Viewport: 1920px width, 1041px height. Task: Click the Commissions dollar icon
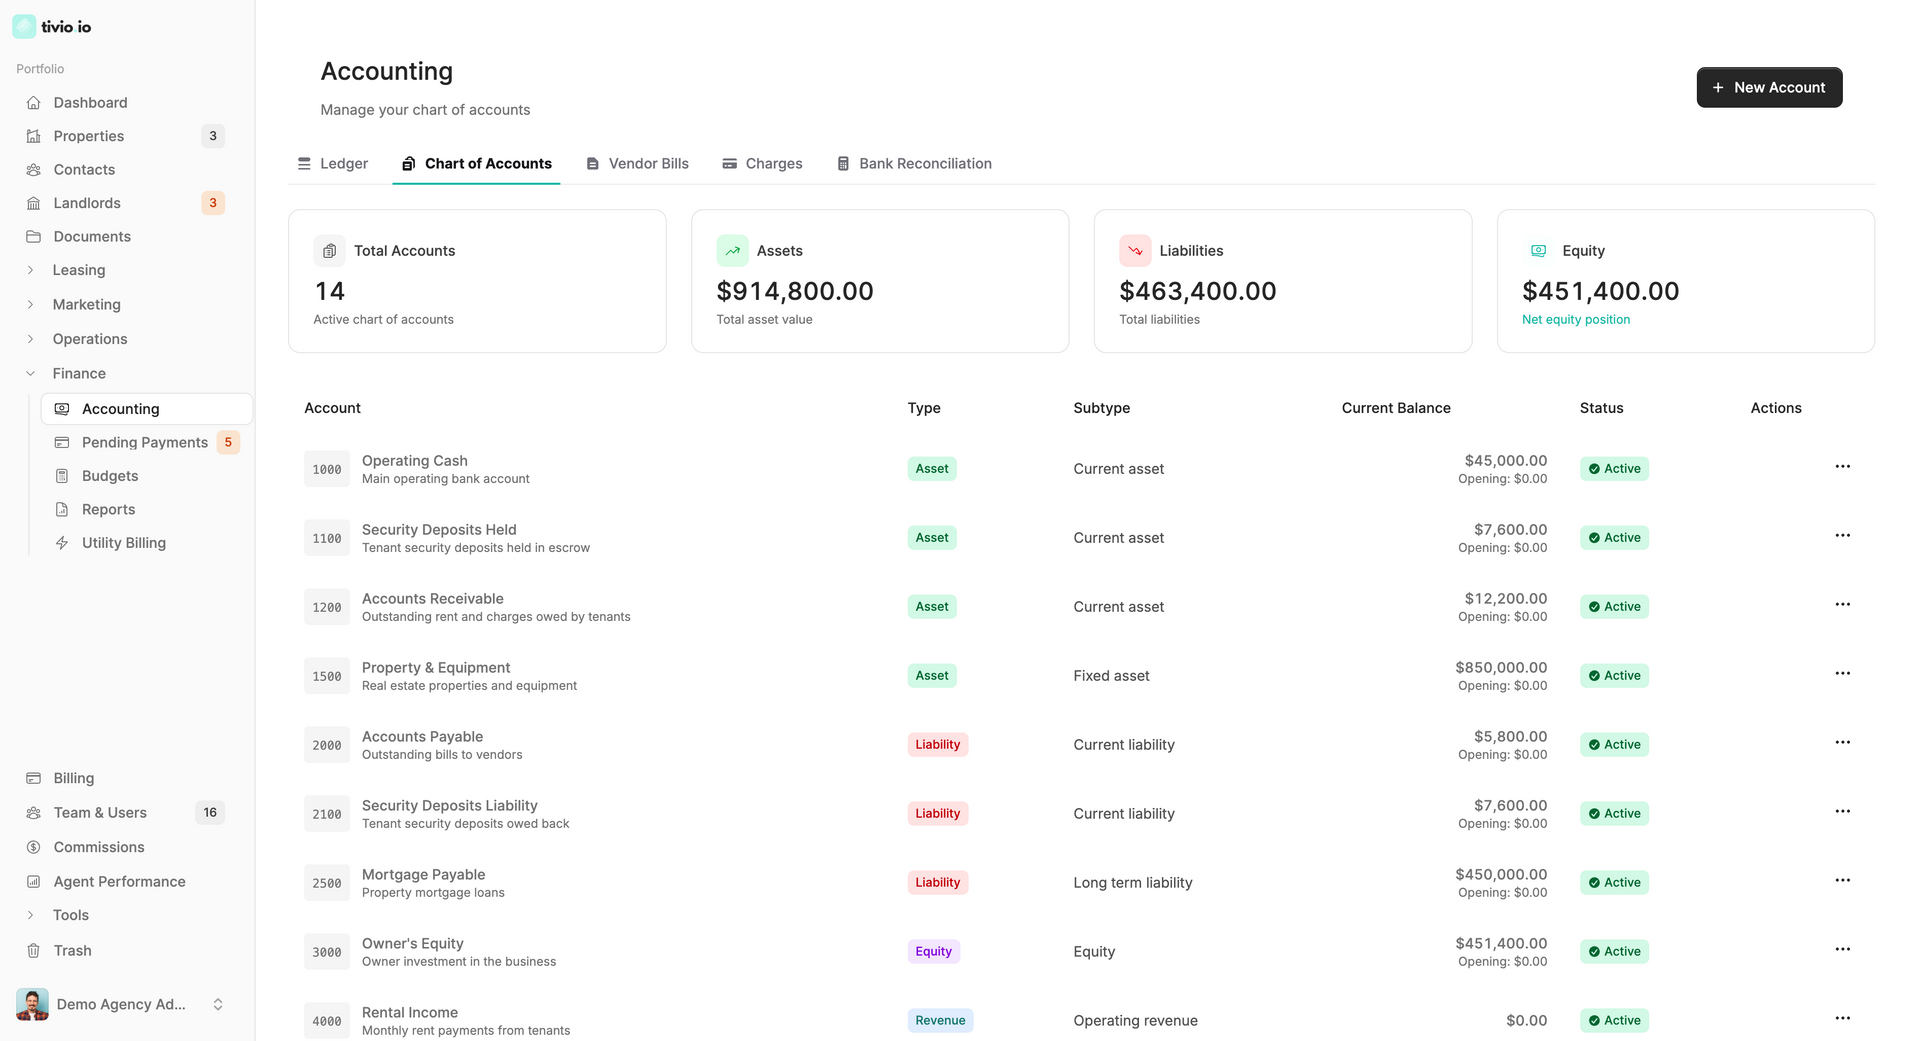point(33,847)
